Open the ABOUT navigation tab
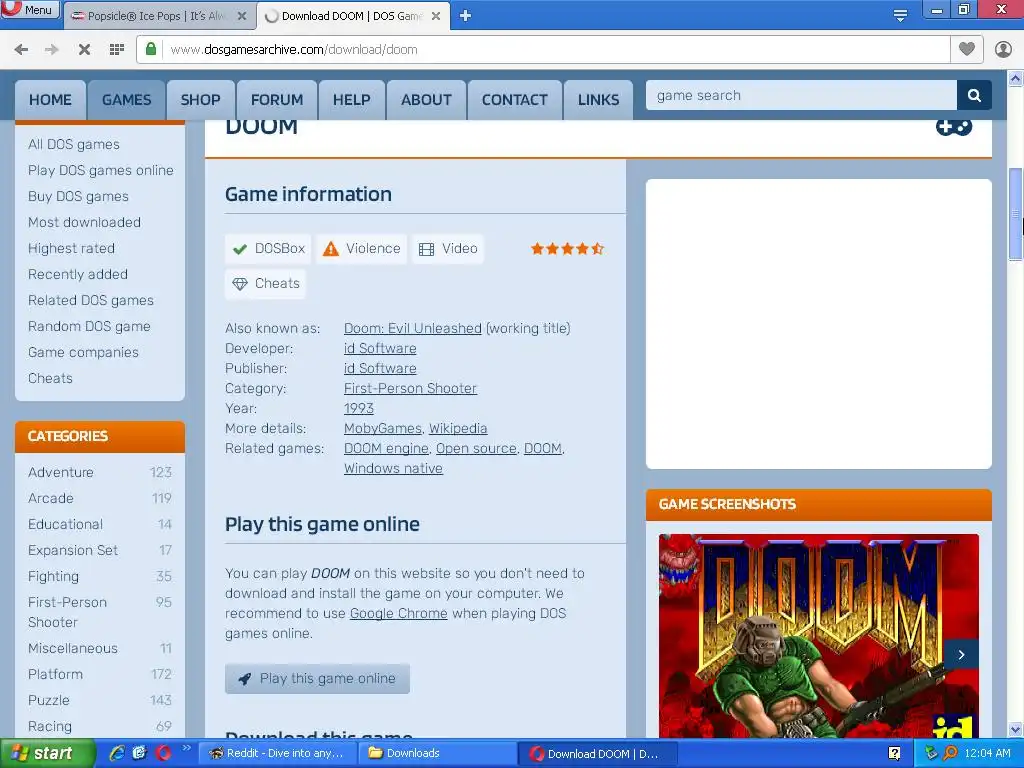 [x=426, y=100]
